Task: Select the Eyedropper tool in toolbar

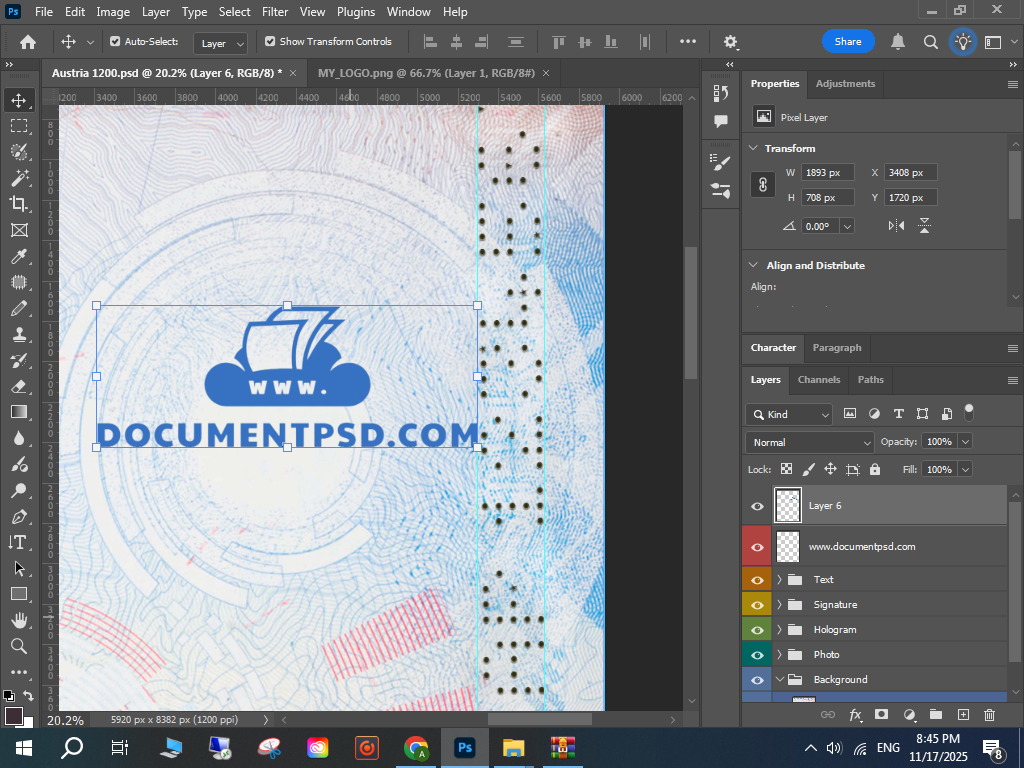Action: pyautogui.click(x=18, y=256)
